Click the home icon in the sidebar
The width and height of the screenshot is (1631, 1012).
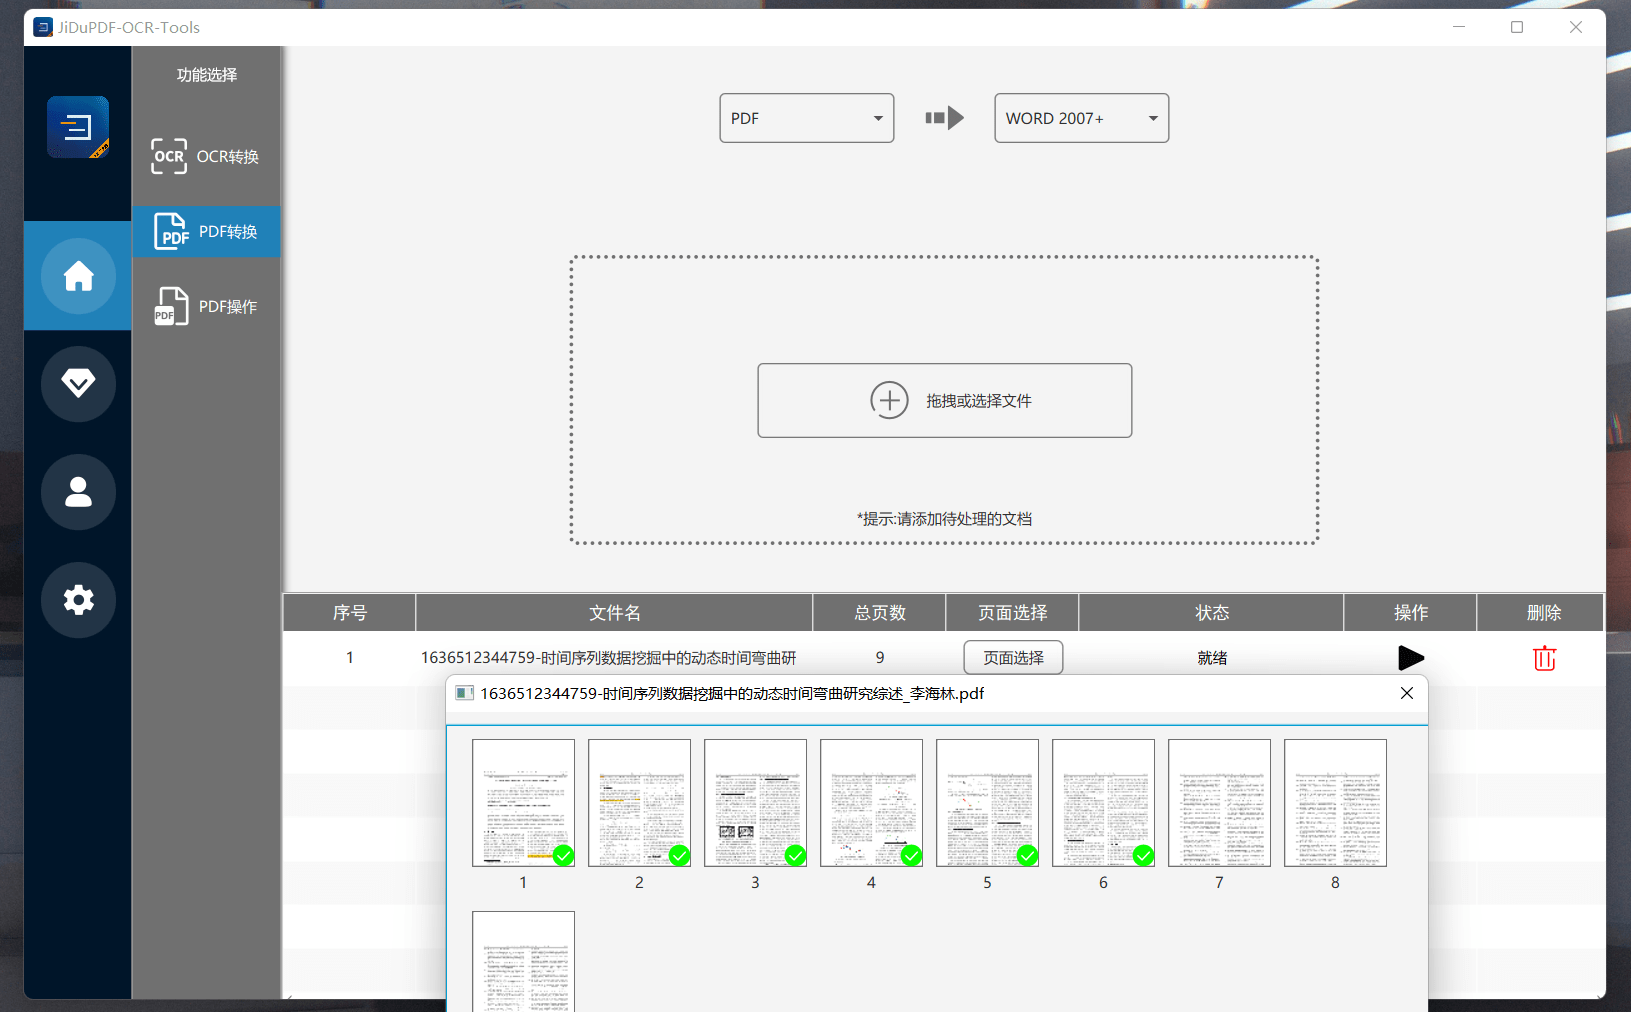(x=77, y=276)
